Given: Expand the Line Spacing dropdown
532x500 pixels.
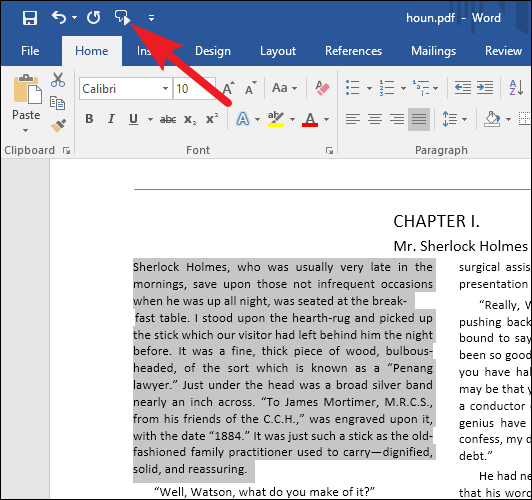Looking at the screenshot, I should [x=464, y=119].
